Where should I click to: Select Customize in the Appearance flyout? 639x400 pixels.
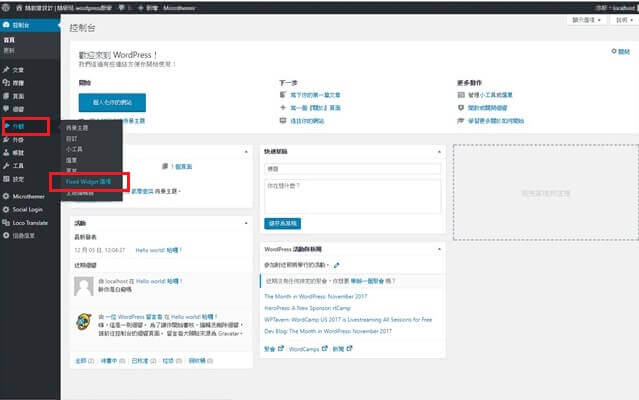[72, 139]
